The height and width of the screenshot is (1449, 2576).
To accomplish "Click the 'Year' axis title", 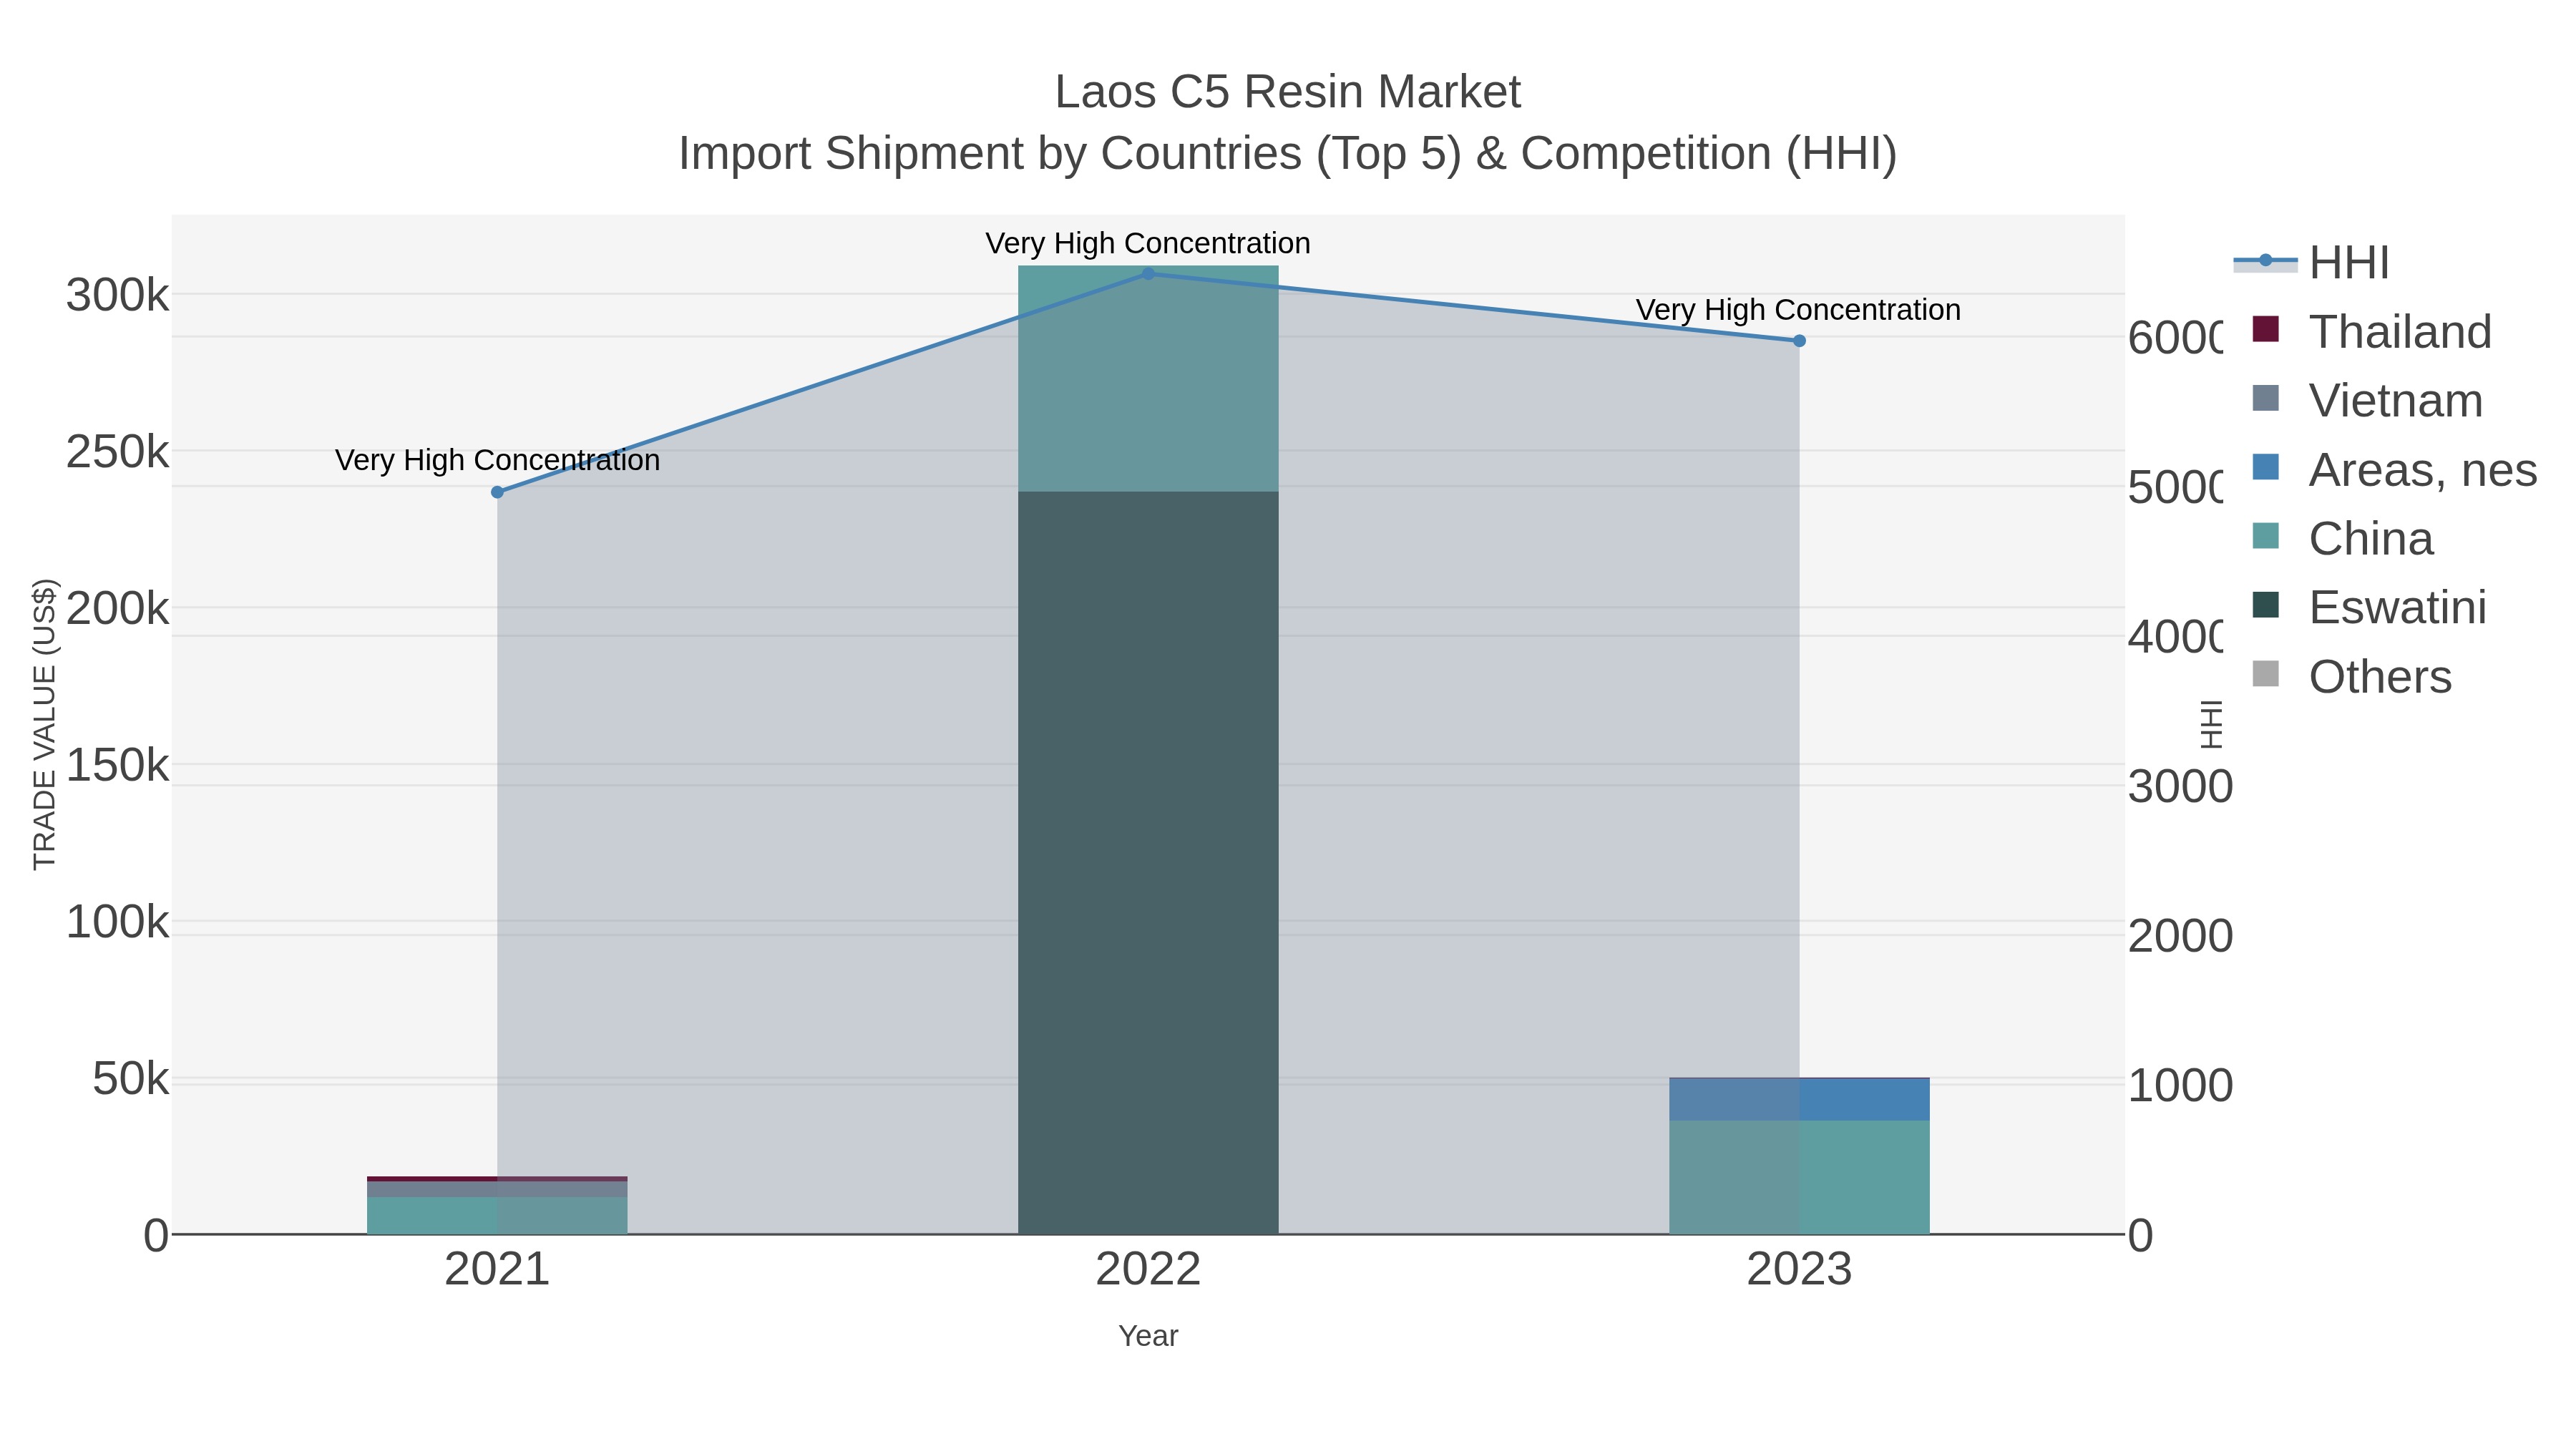I will click(x=1148, y=1336).
